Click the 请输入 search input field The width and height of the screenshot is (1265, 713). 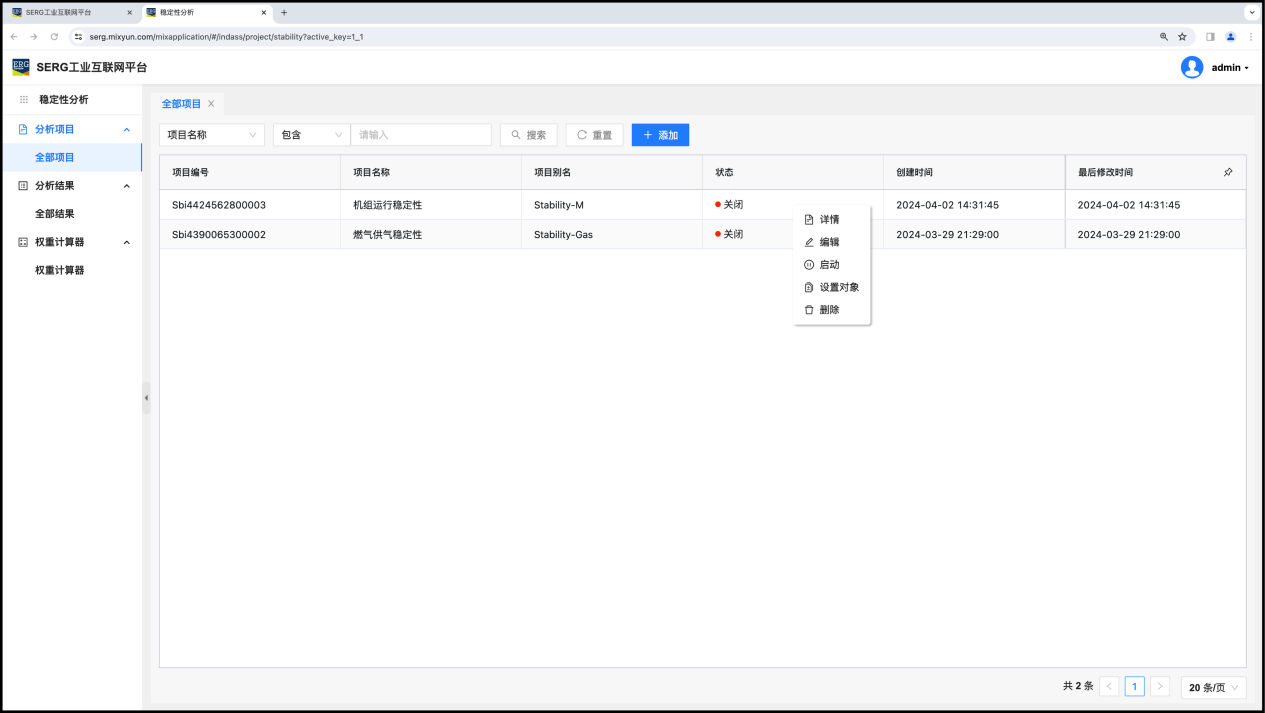pyautogui.click(x=421, y=135)
